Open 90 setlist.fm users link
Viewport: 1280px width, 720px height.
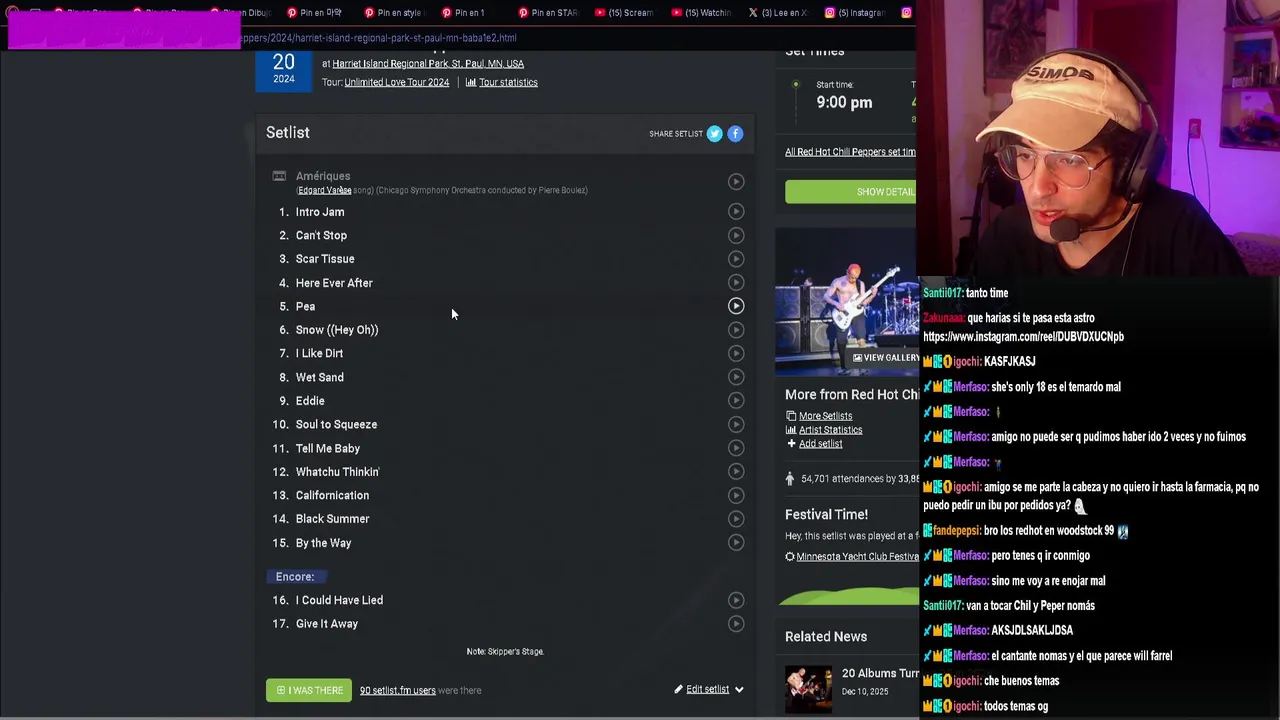tap(398, 690)
